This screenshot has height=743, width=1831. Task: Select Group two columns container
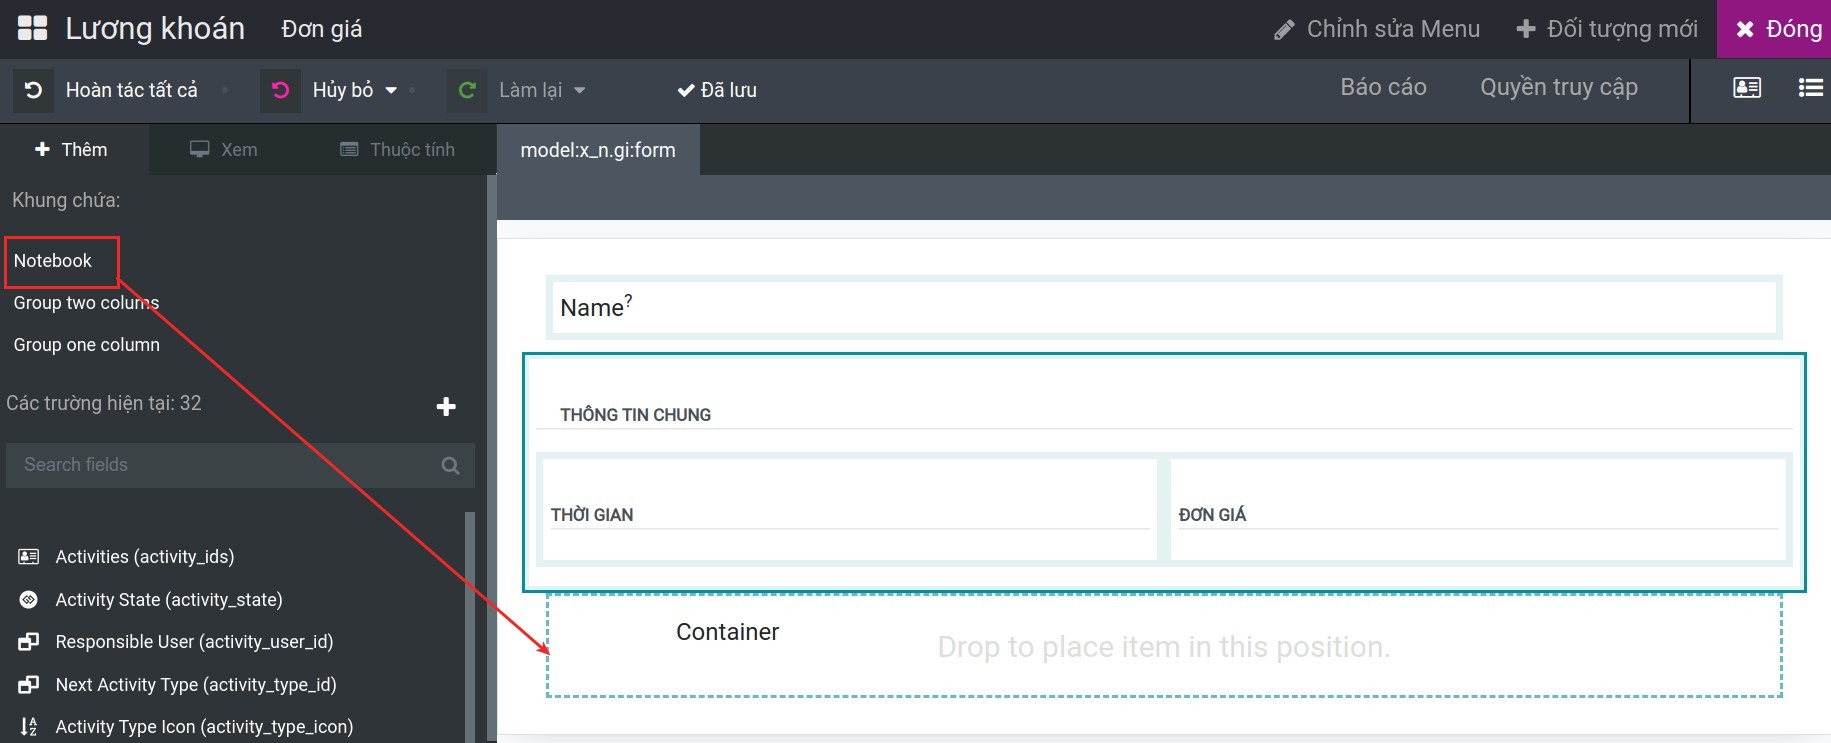pos(86,303)
